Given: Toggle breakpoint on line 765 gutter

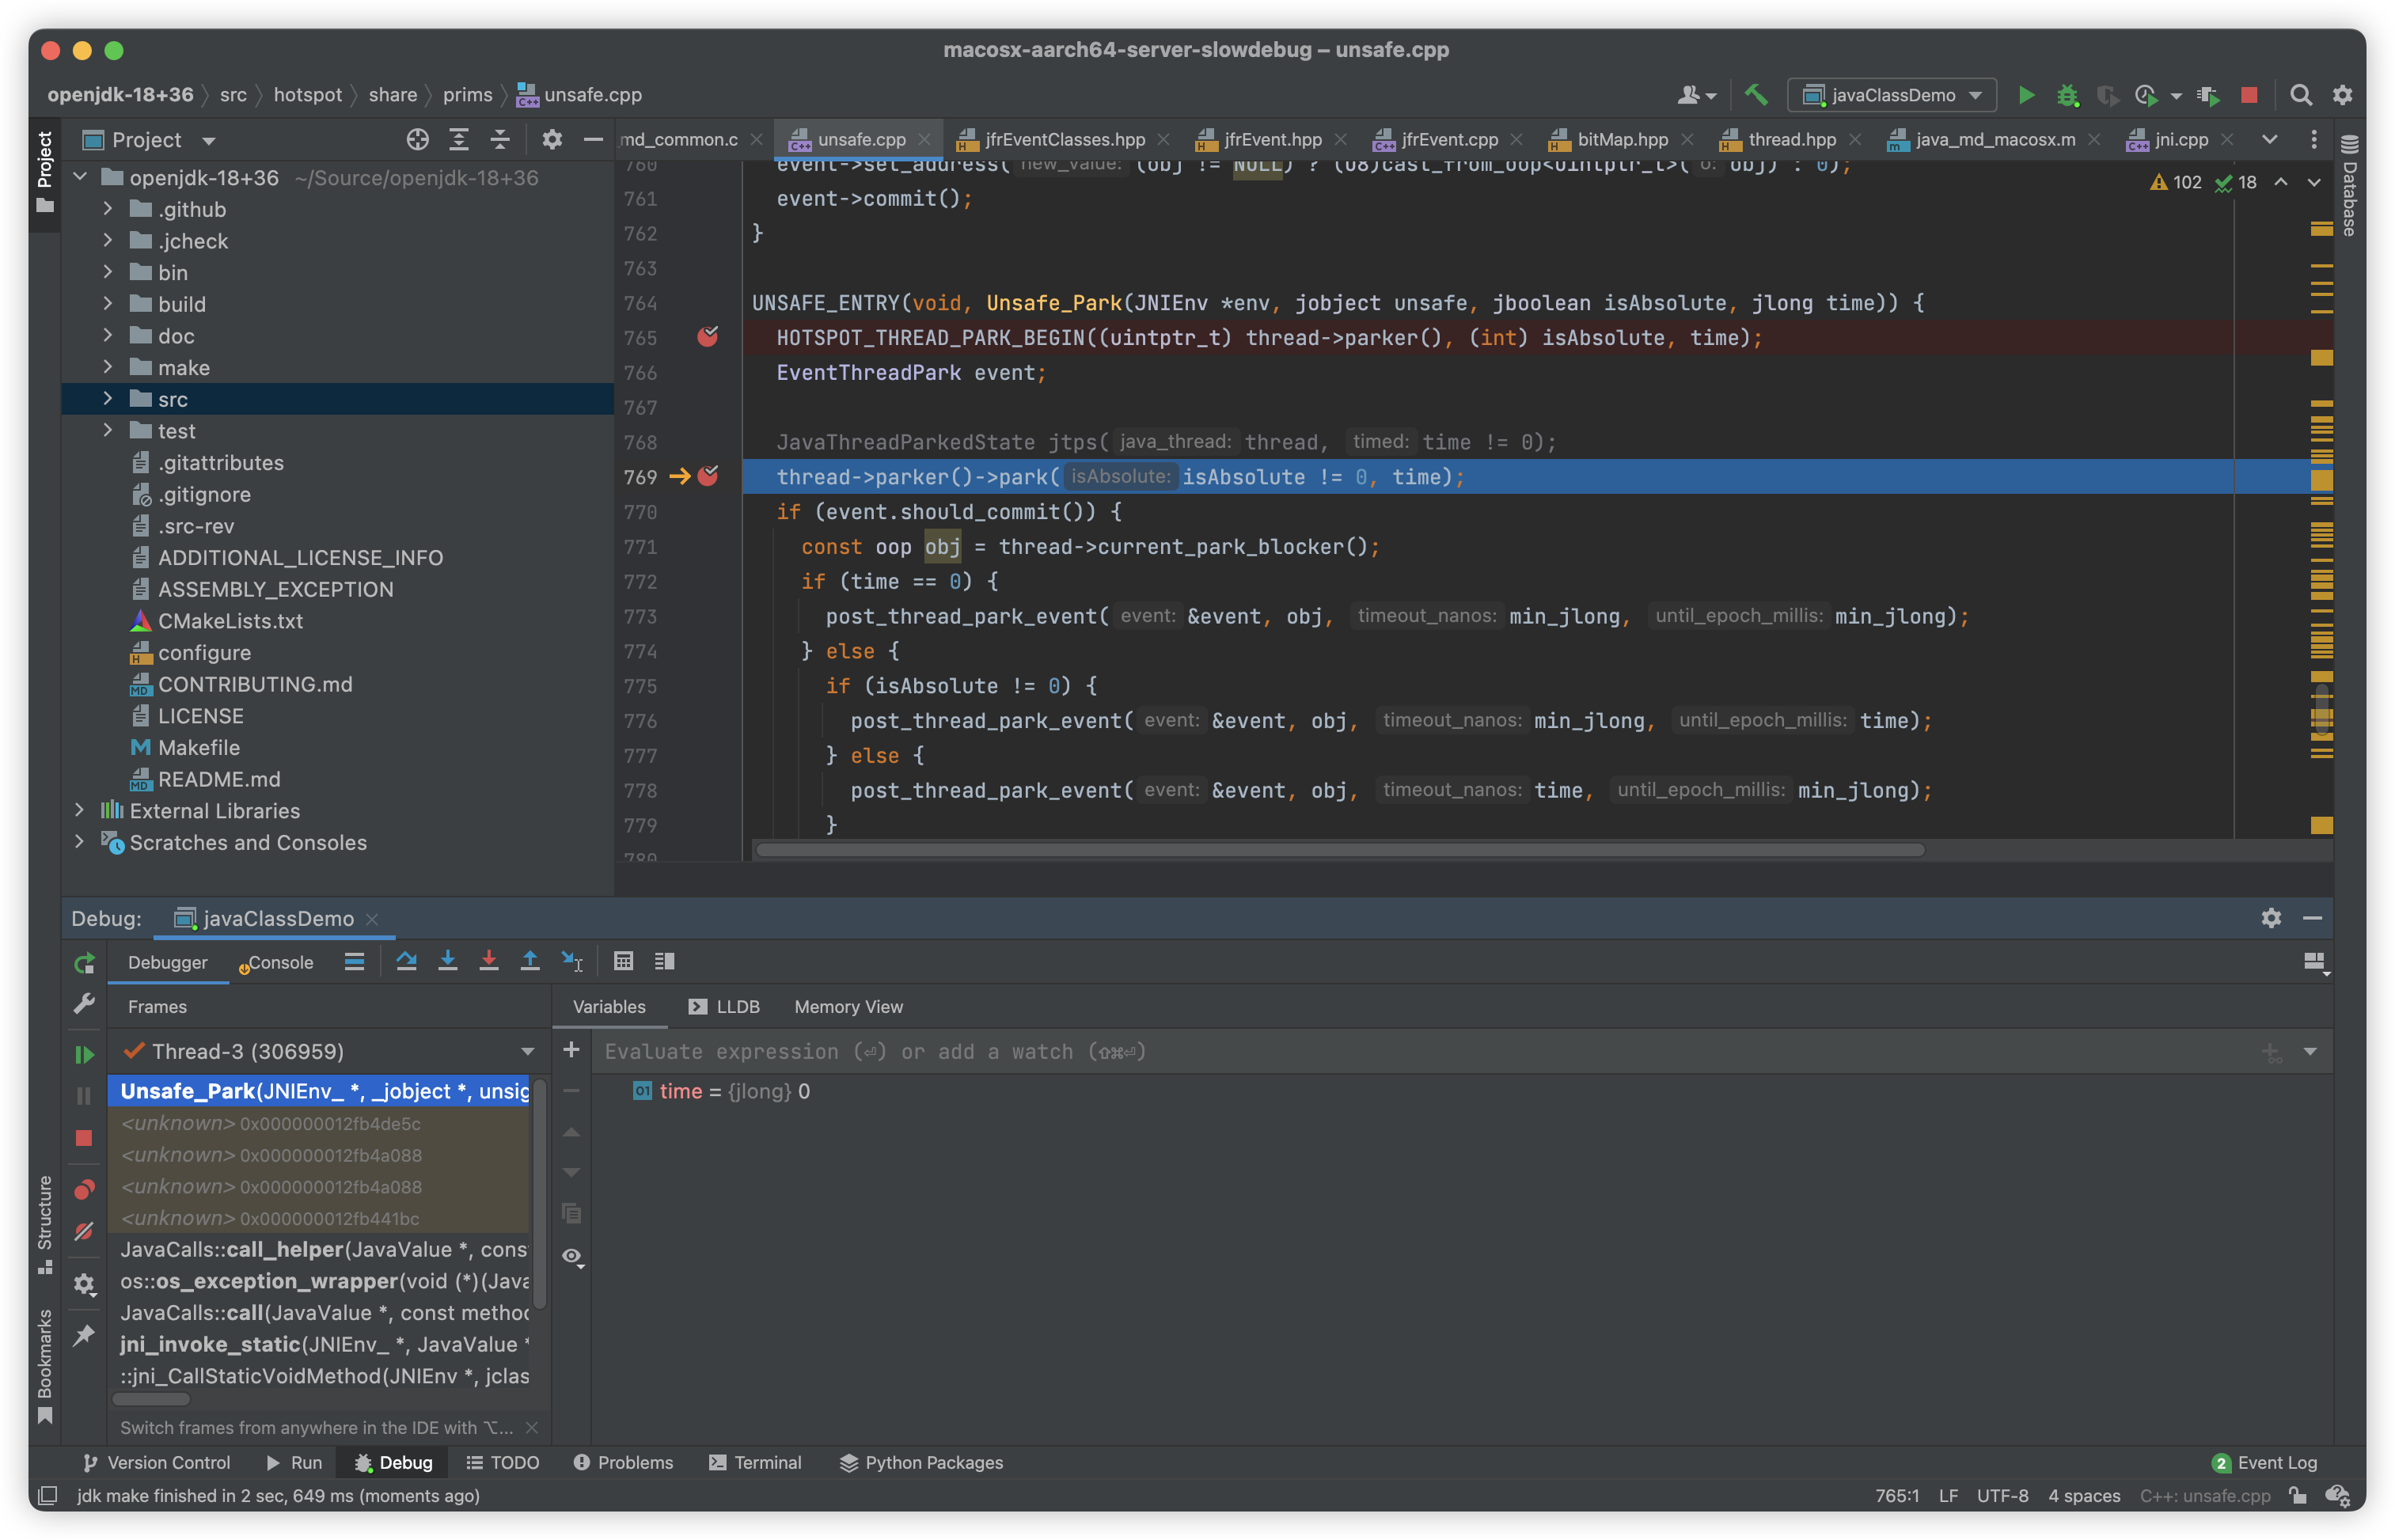Looking at the screenshot, I should 707,337.
